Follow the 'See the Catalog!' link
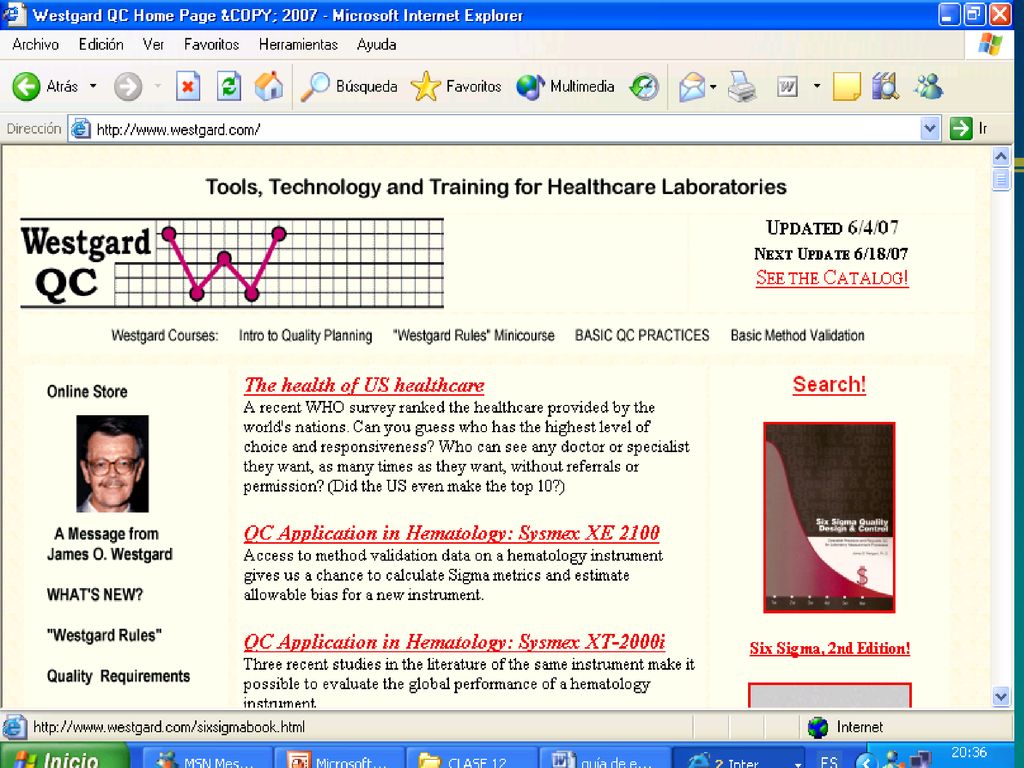Image resolution: width=1024 pixels, height=768 pixels. [x=832, y=278]
